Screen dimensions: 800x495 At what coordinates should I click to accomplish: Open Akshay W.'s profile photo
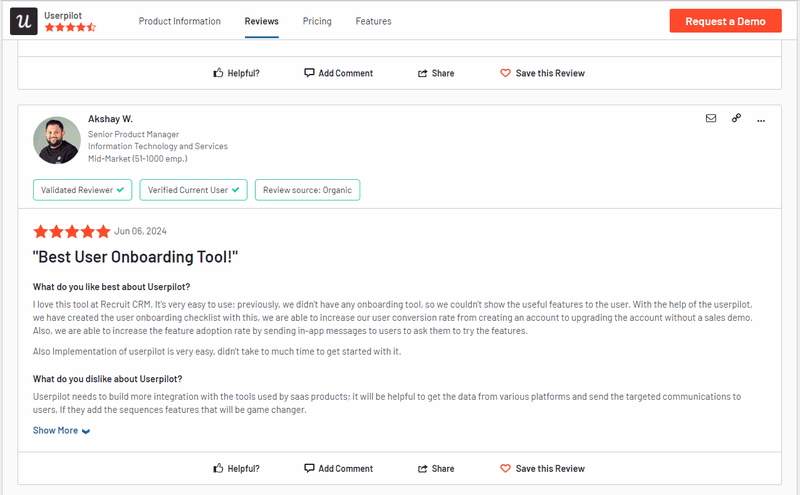(x=57, y=140)
